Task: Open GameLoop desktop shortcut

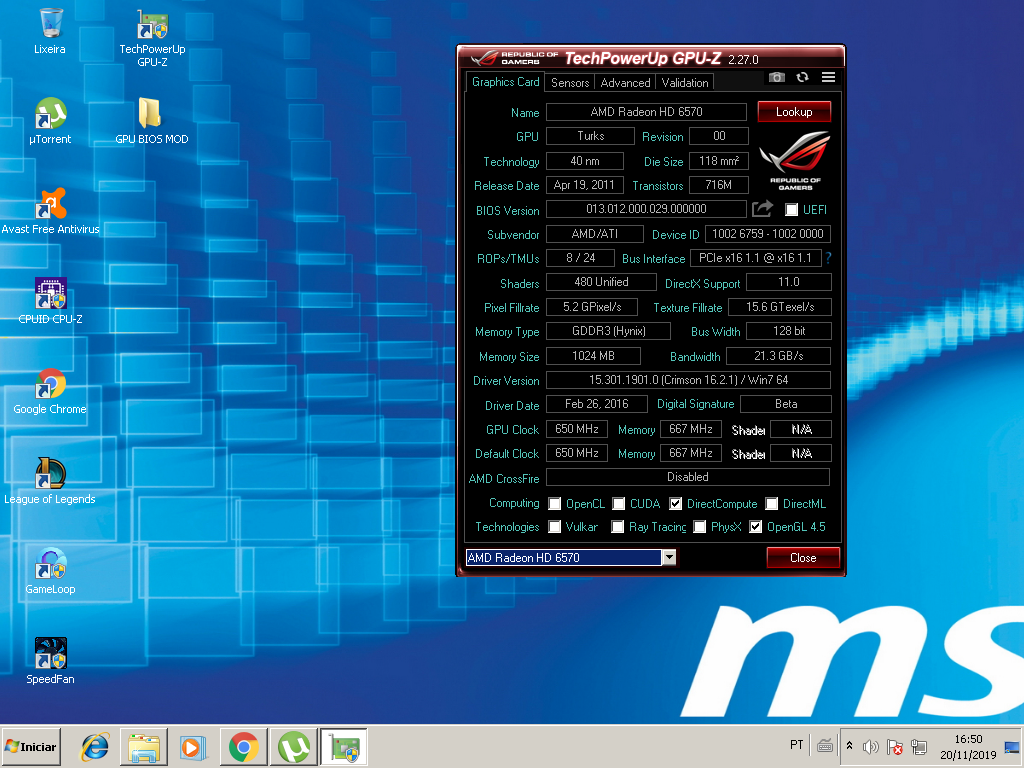Action: click(x=50, y=571)
